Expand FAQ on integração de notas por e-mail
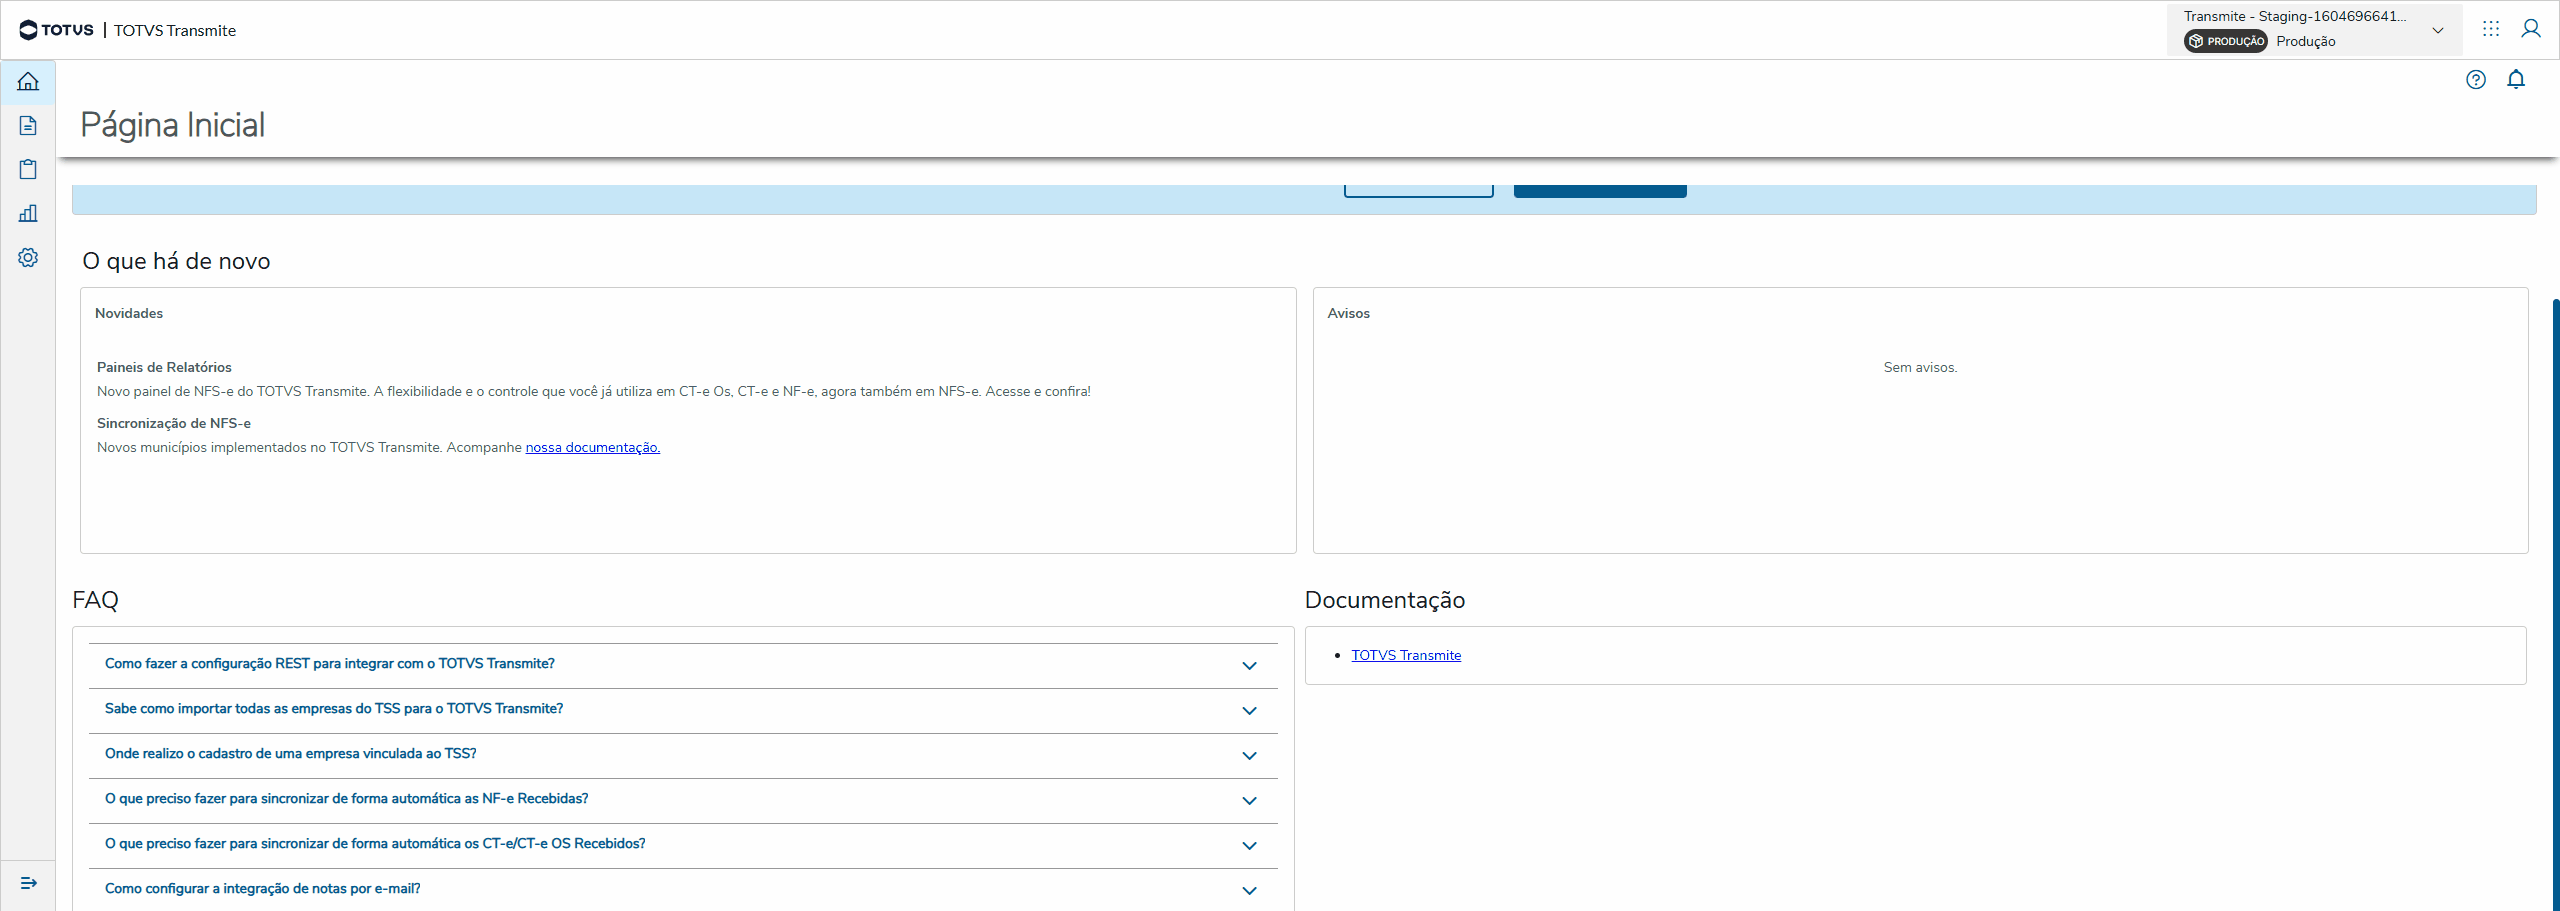Viewport: 2560px width, 911px height. pyautogui.click(x=683, y=889)
